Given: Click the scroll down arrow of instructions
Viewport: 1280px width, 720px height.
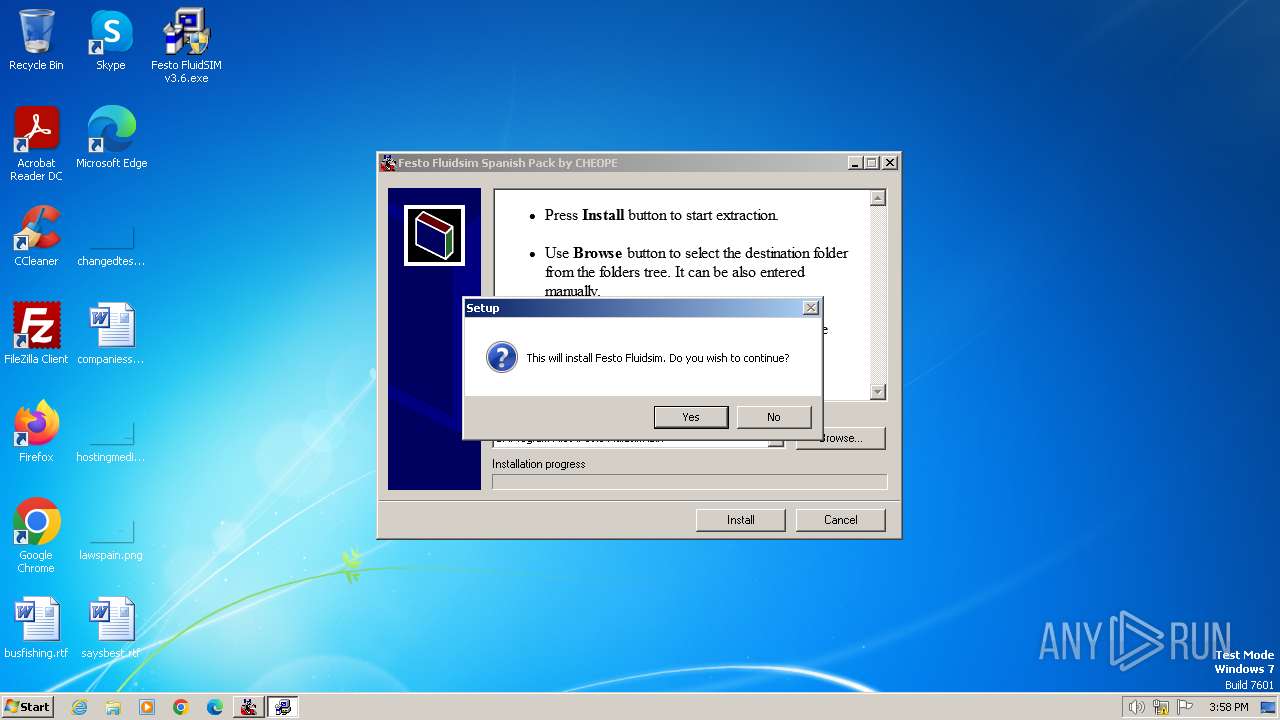Looking at the screenshot, I should tap(878, 392).
